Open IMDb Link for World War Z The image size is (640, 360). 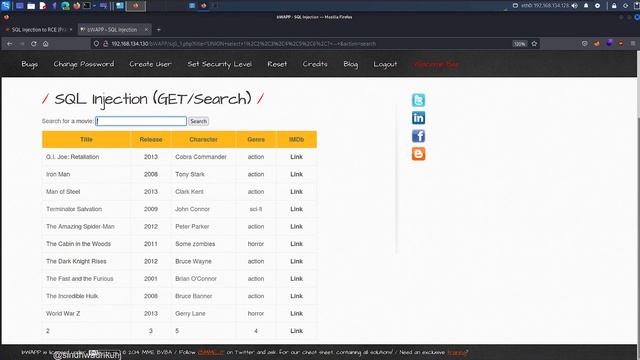pyautogui.click(x=296, y=313)
